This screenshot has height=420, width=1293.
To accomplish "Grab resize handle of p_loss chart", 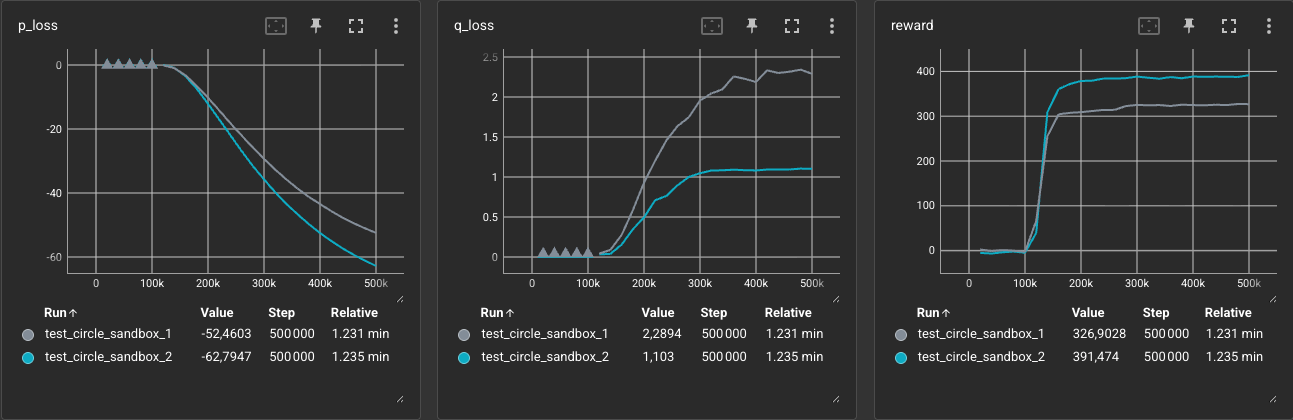I will point(400,298).
